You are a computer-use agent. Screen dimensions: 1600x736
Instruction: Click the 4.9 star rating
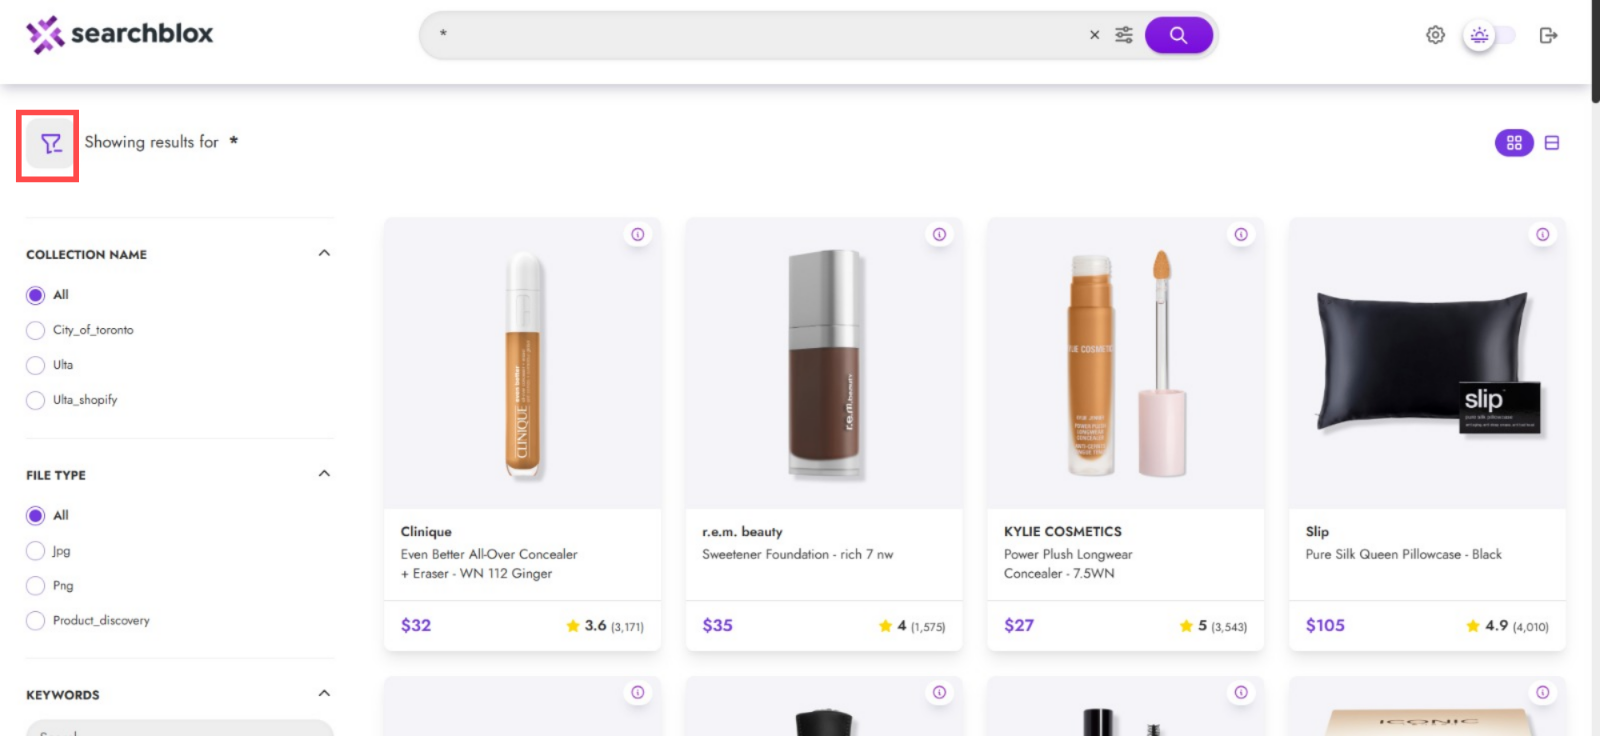pyautogui.click(x=1507, y=626)
